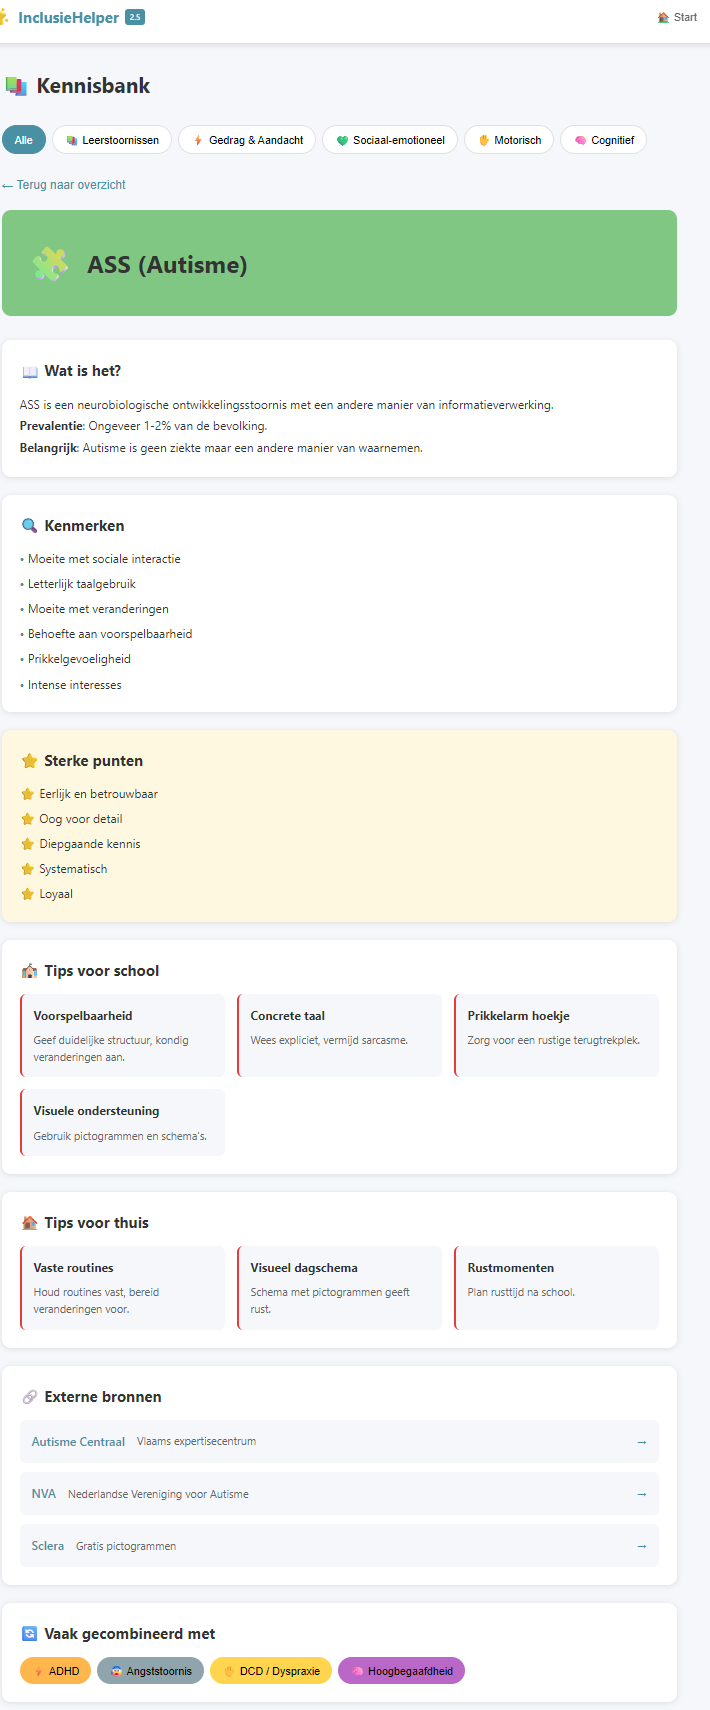Switch to Sociaal-emotioneel filter

[x=390, y=140]
